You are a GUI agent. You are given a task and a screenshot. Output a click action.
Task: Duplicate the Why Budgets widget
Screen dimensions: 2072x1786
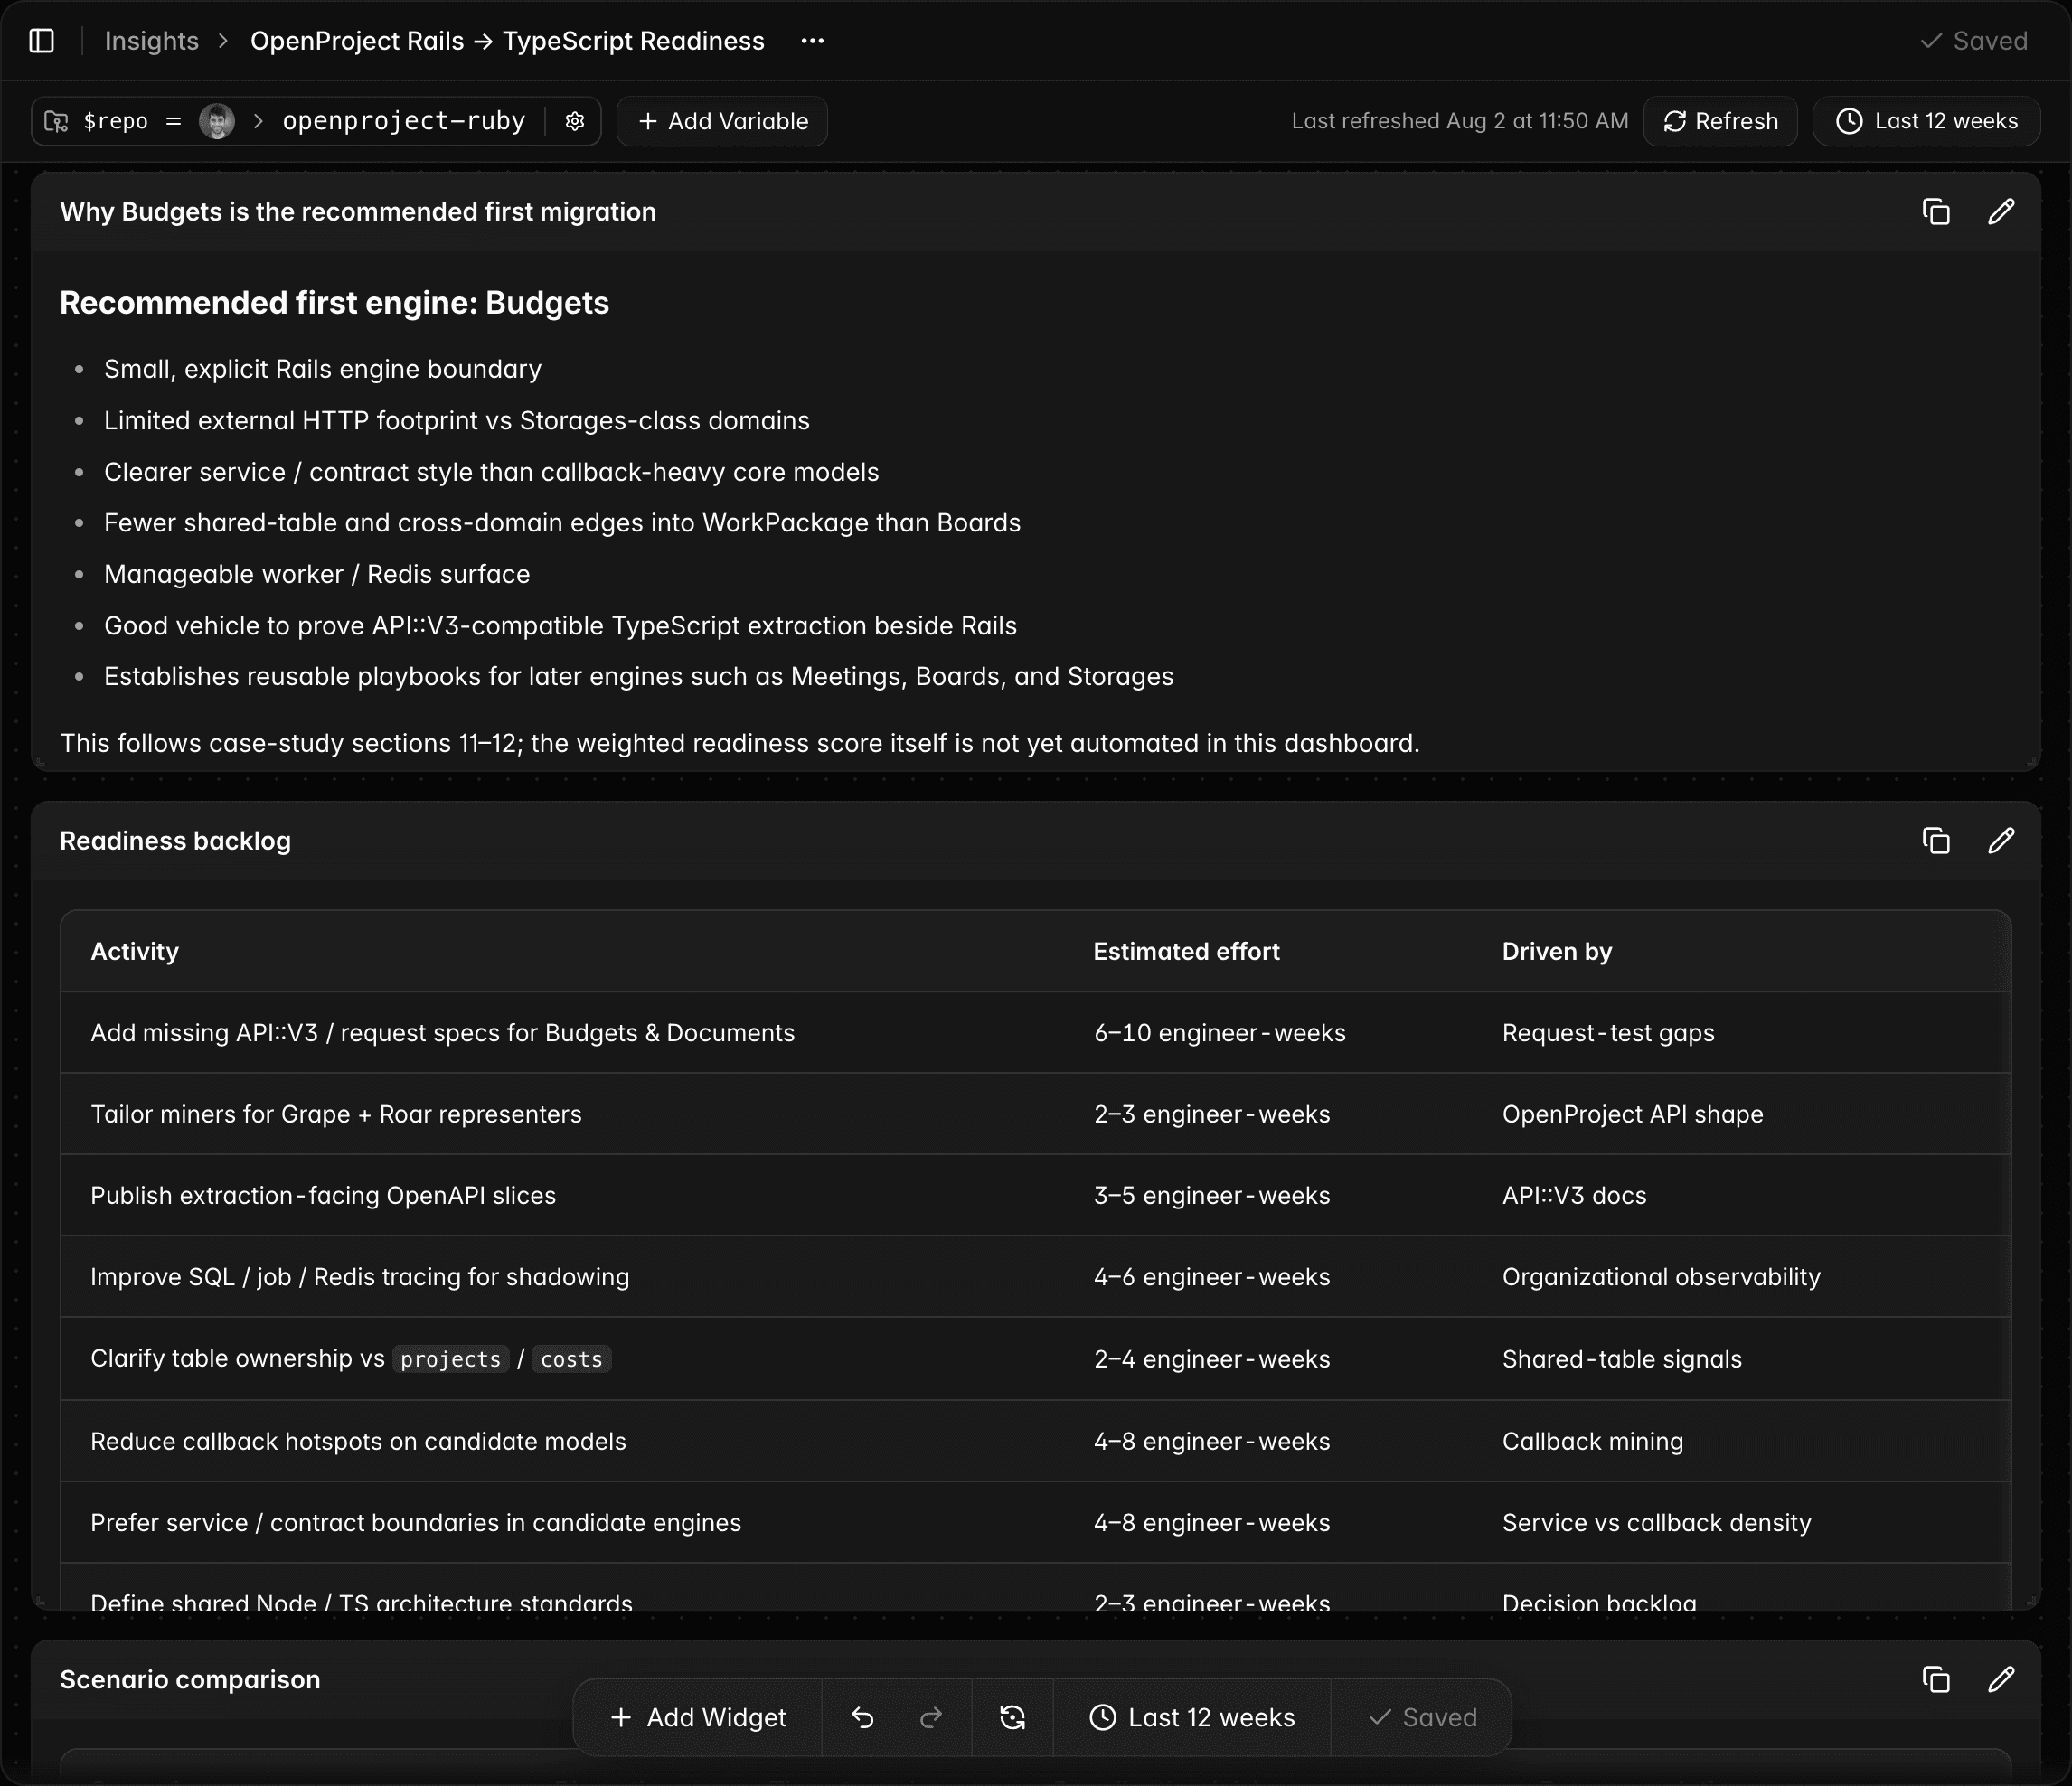1936,212
